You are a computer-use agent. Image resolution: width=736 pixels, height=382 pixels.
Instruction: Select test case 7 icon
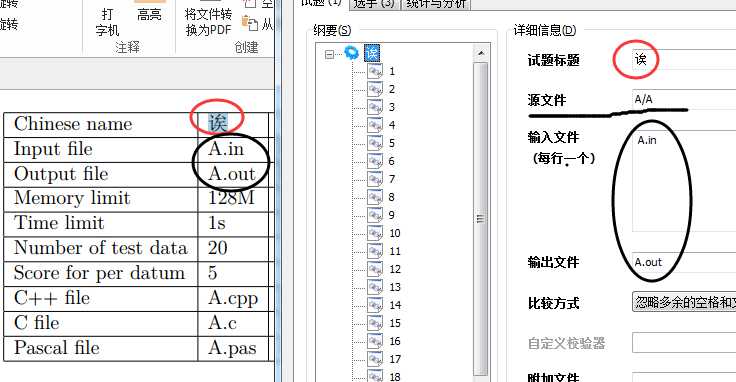click(x=375, y=179)
